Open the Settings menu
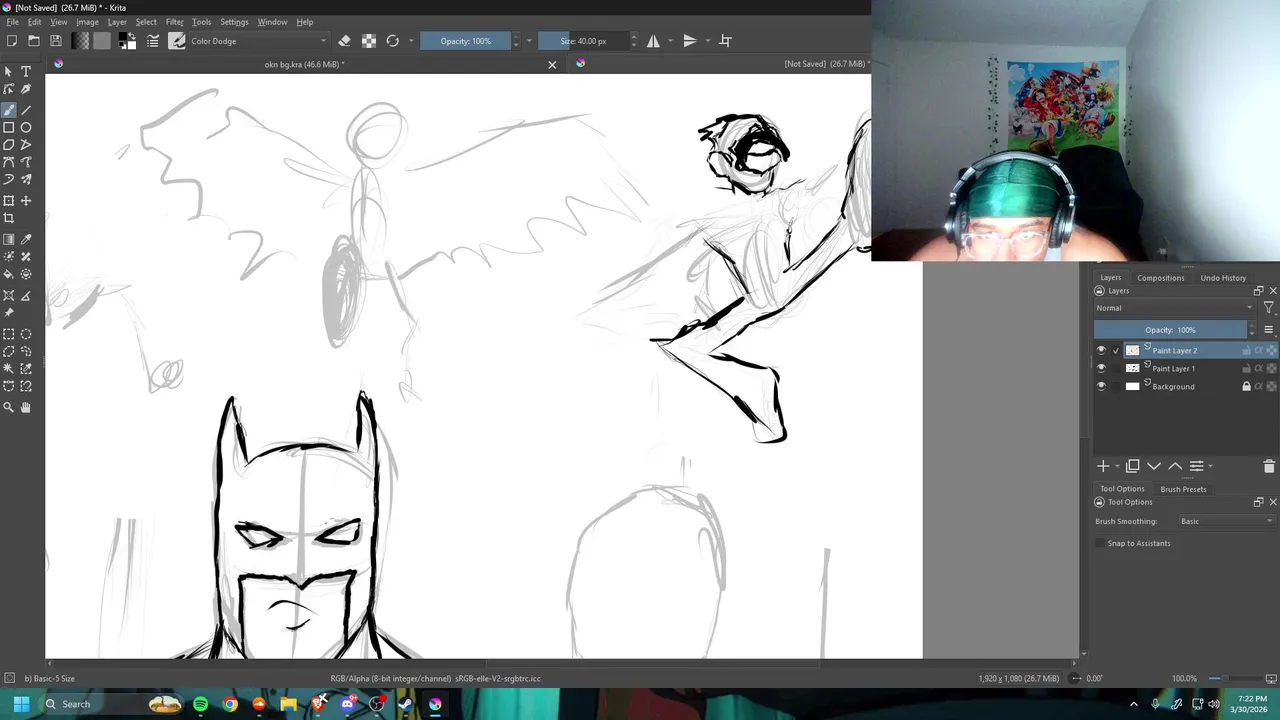Screen dimensions: 1280x720 [x=234, y=22]
